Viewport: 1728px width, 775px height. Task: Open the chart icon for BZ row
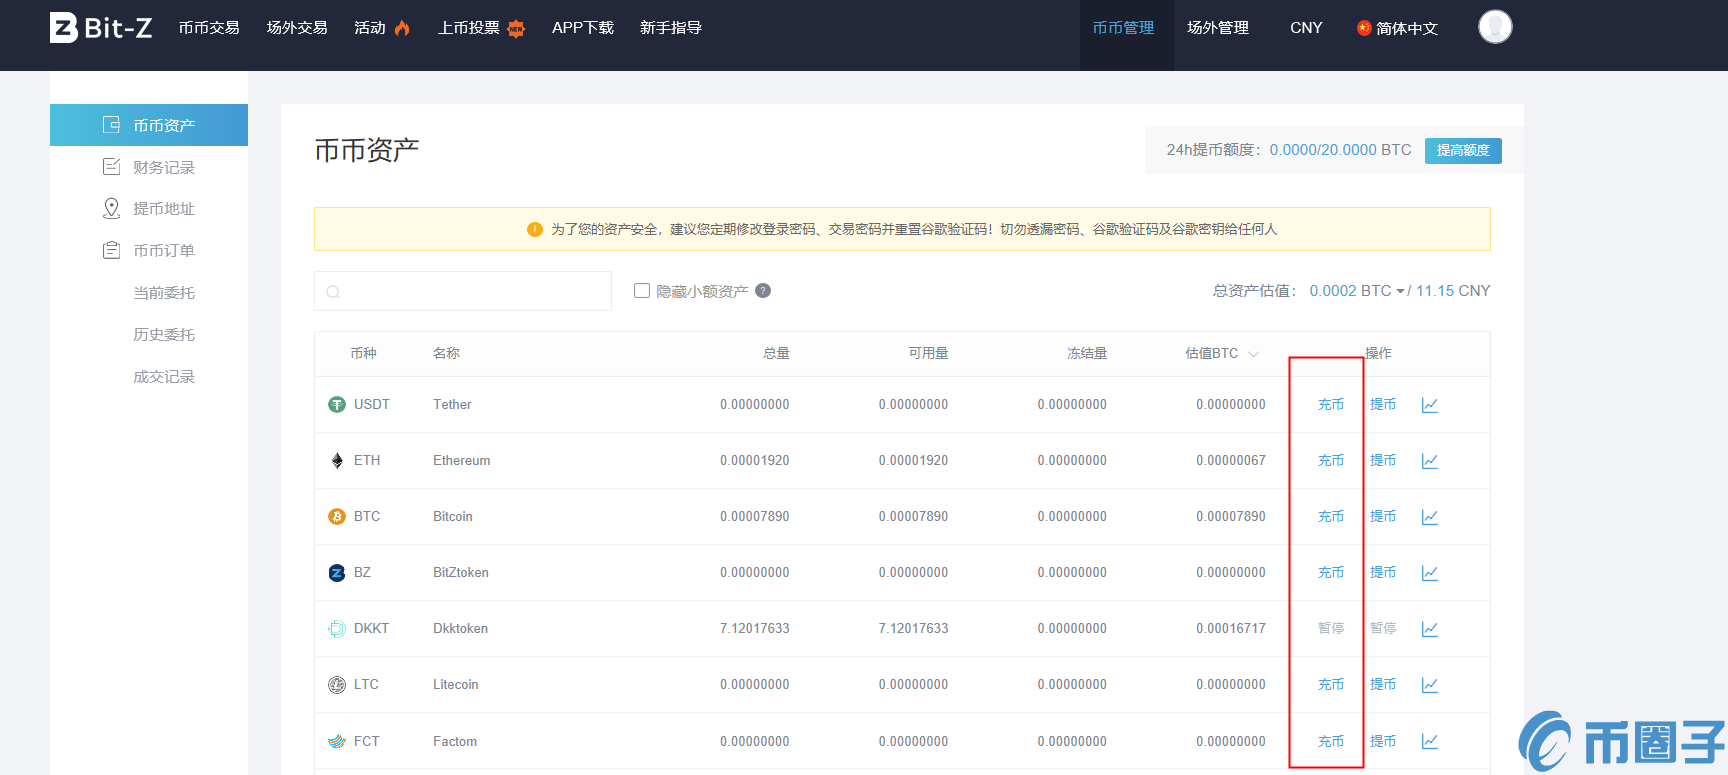coord(1430,573)
